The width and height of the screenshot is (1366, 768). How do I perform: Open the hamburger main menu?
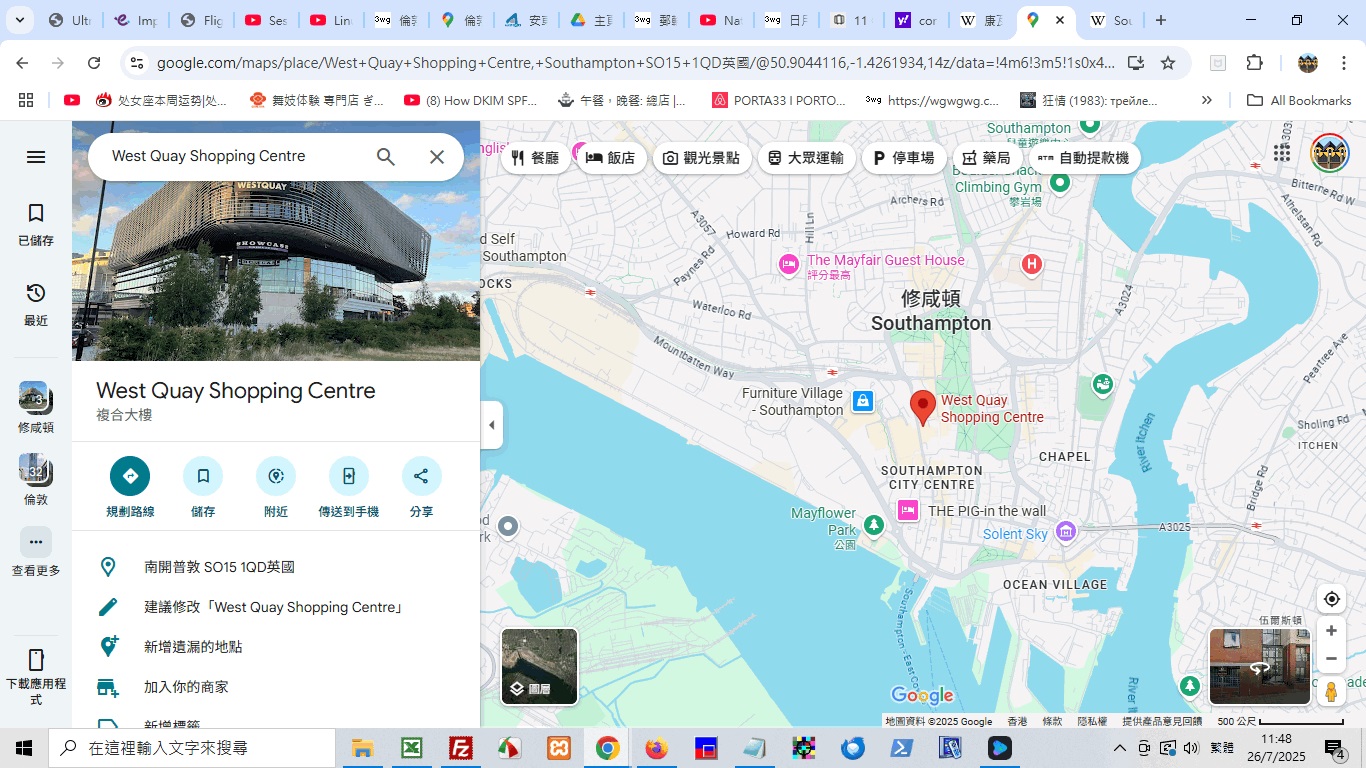pos(36,157)
